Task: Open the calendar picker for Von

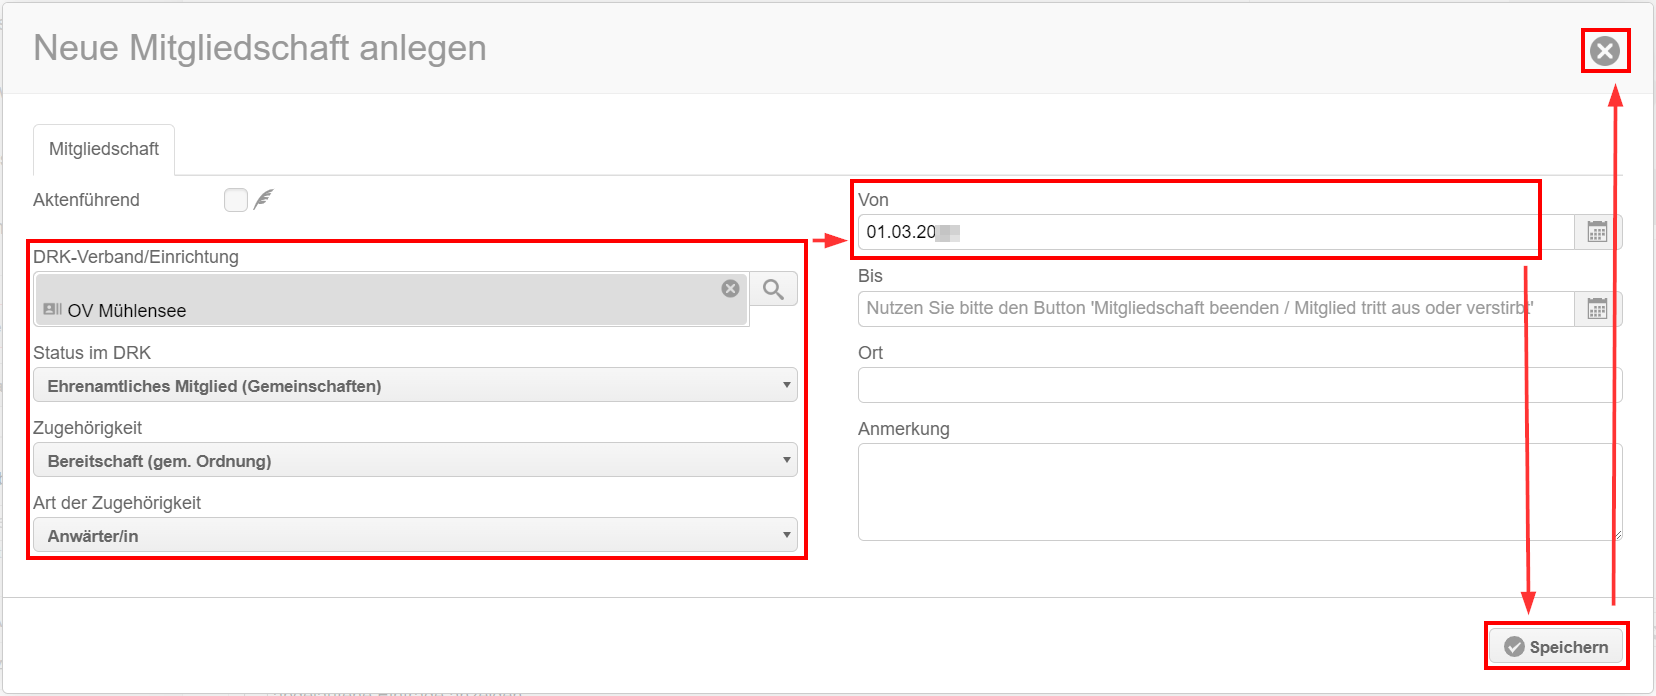Action: pyautogui.click(x=1597, y=232)
